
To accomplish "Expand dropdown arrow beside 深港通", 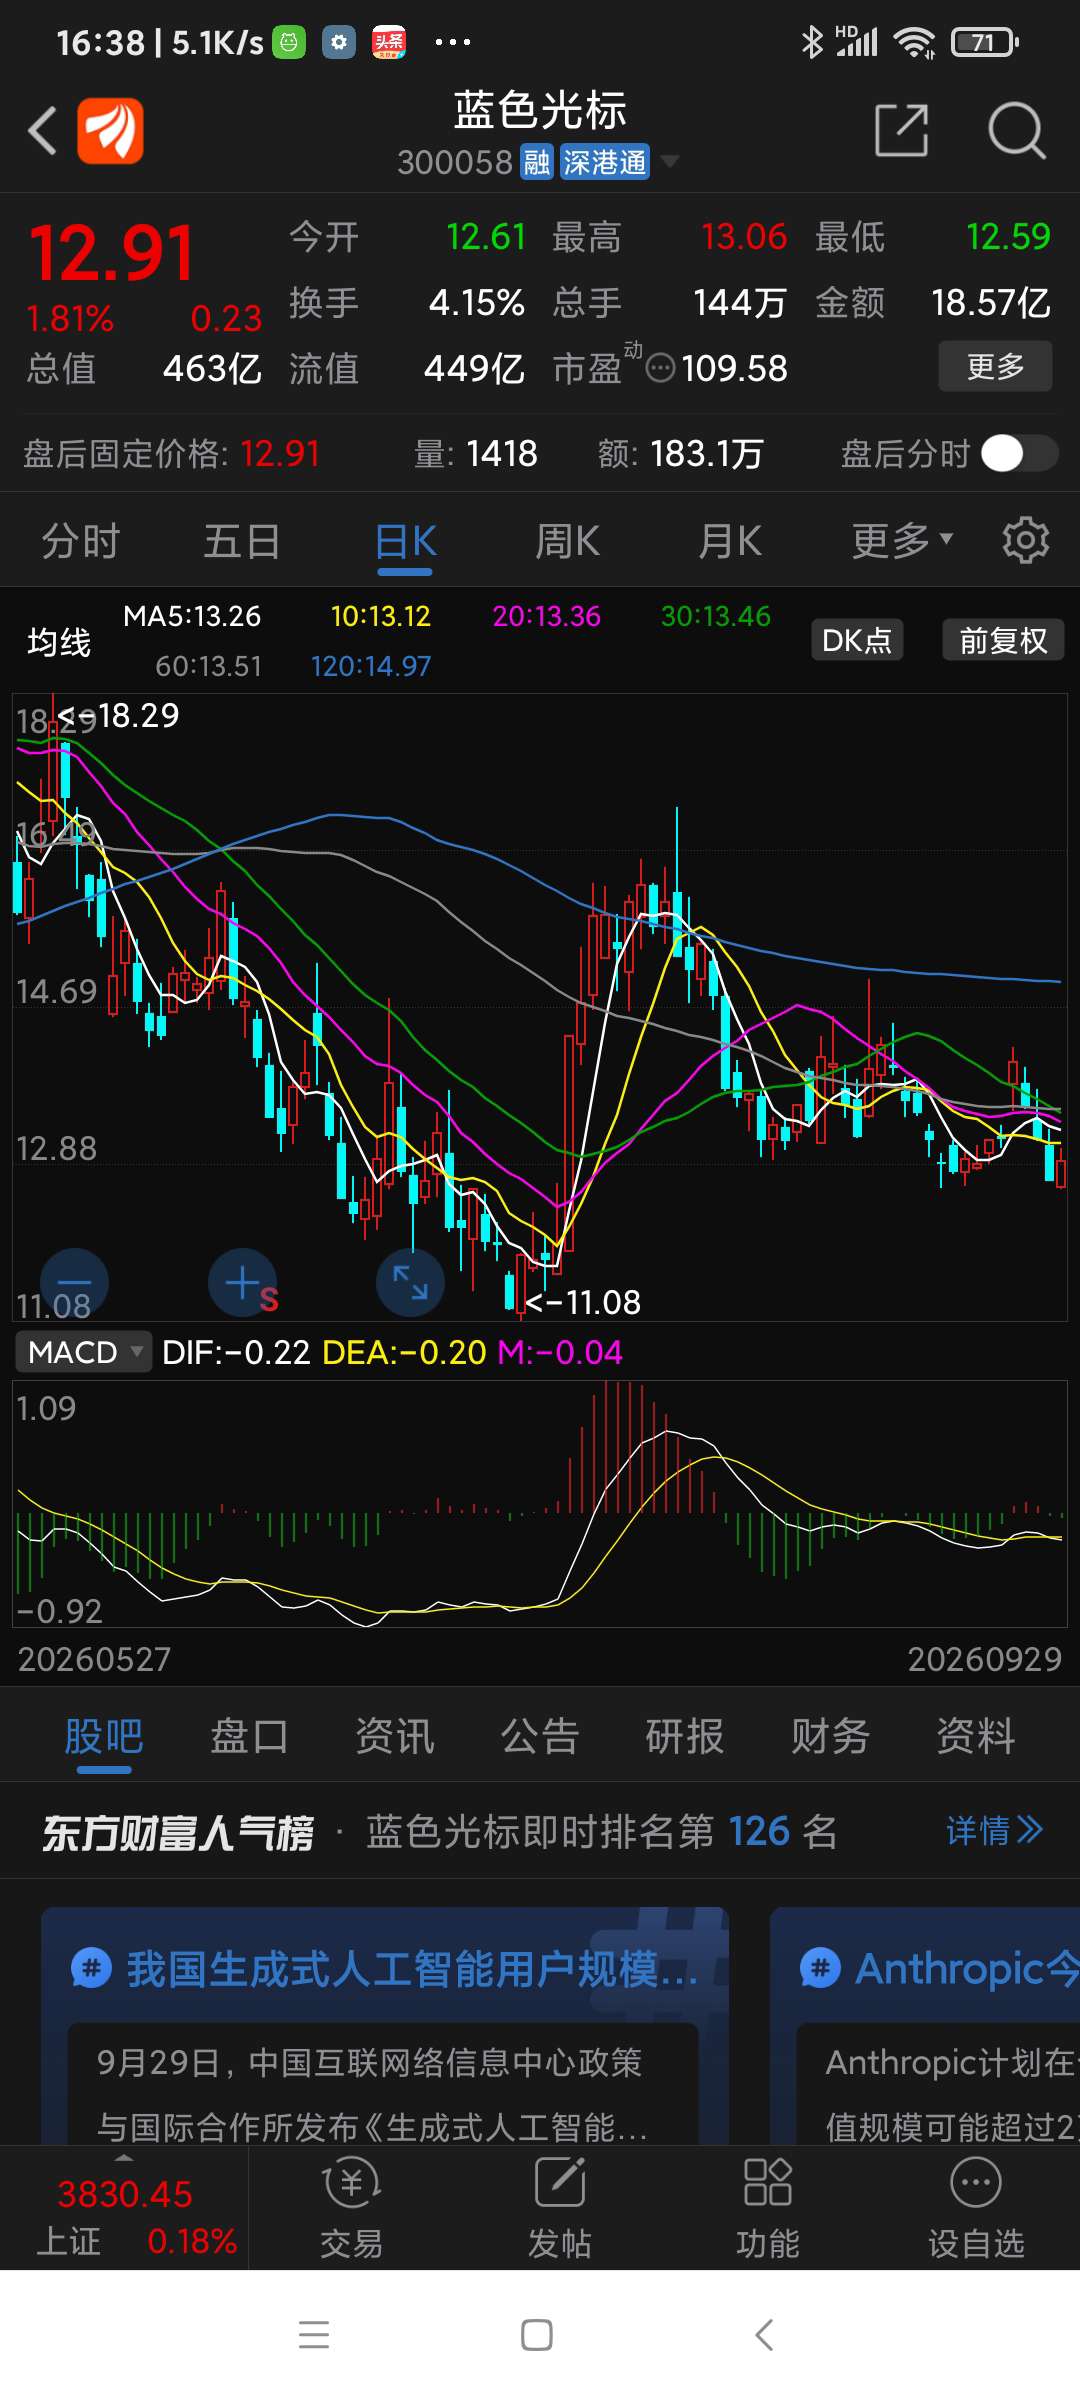I will pyautogui.click(x=670, y=161).
